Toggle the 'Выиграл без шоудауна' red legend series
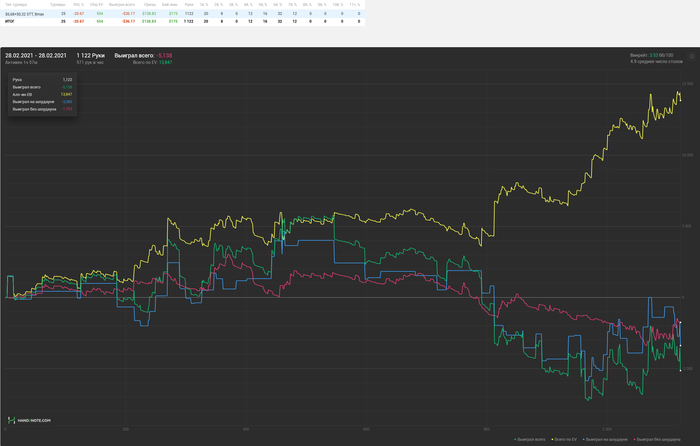The width and height of the screenshot is (700, 446). [x=657, y=440]
